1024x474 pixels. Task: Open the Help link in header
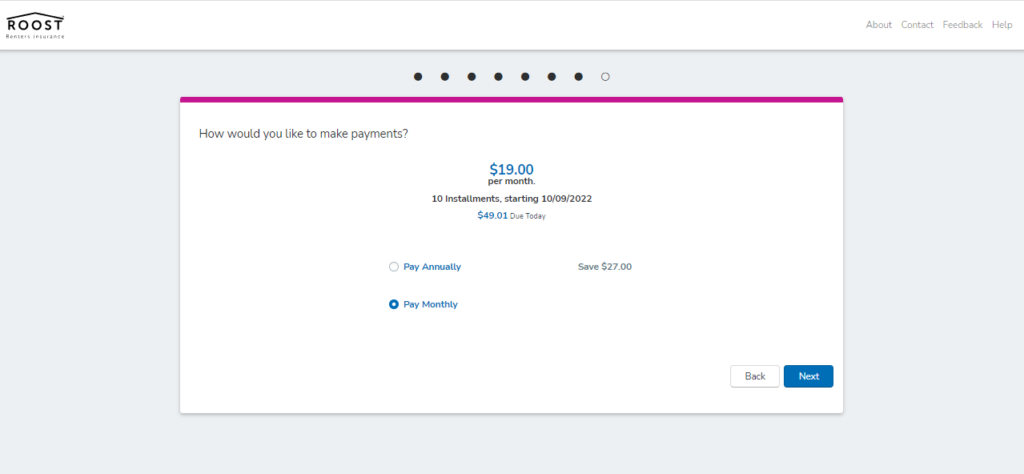[x=1002, y=25]
